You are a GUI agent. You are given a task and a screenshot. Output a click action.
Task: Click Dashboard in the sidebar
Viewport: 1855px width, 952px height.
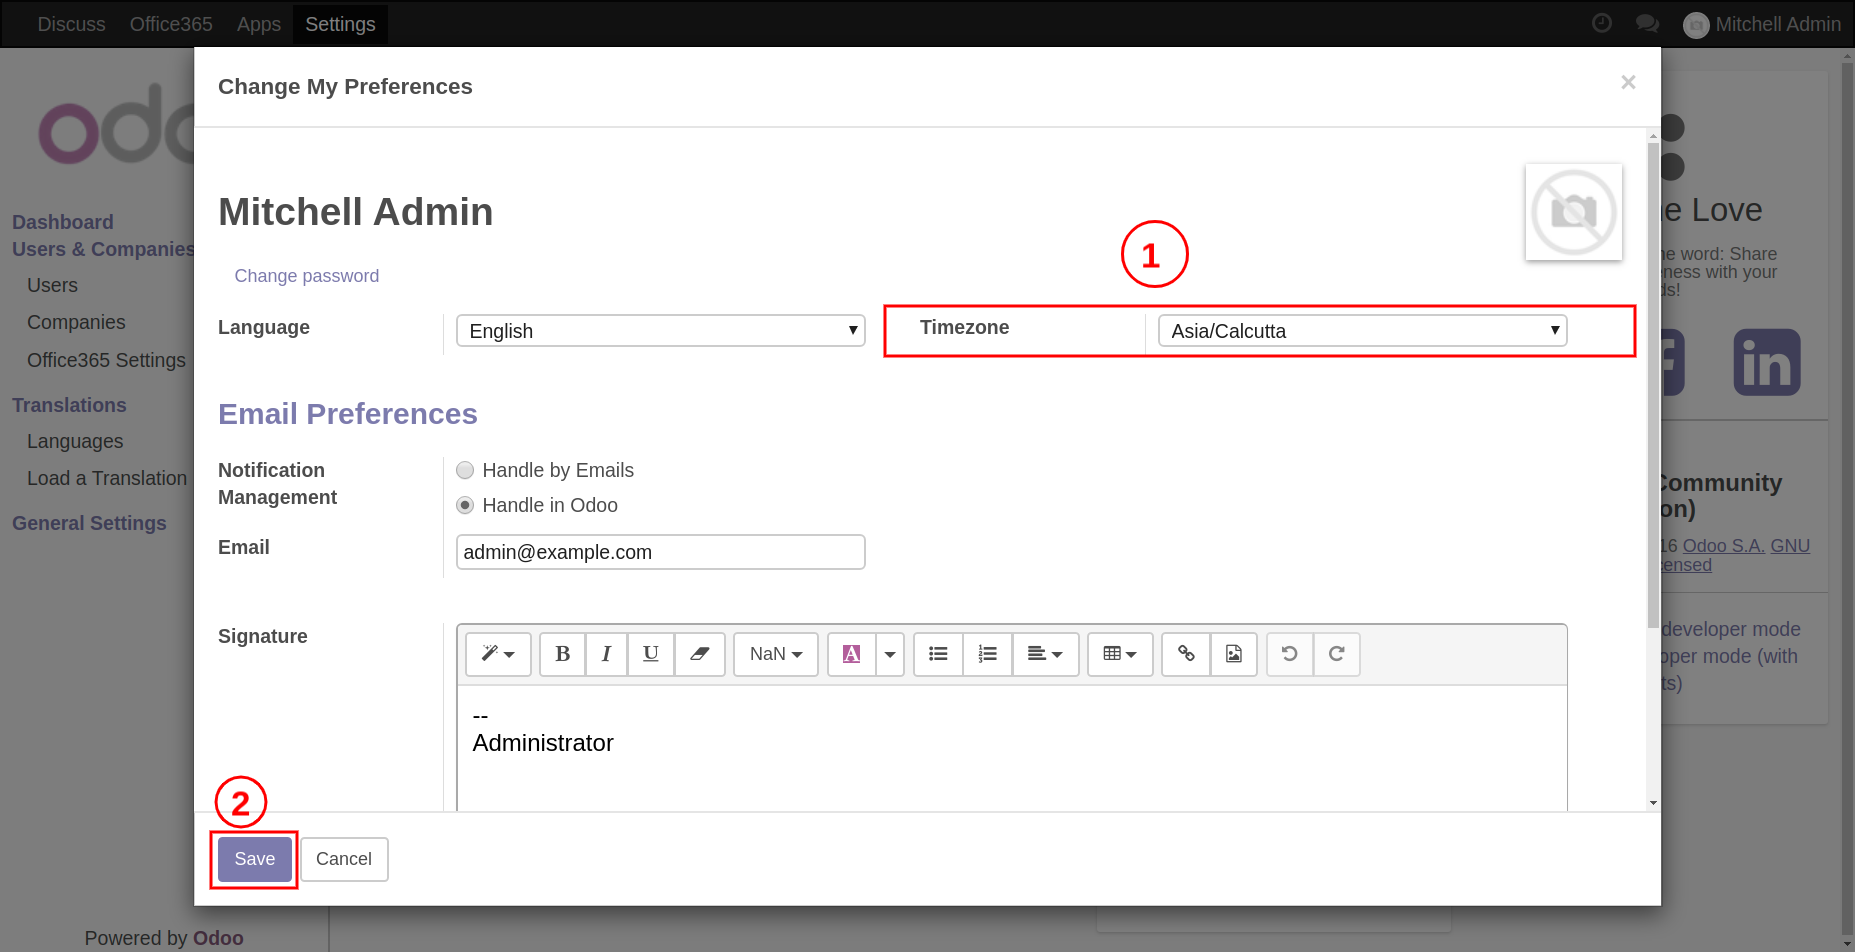tap(63, 222)
